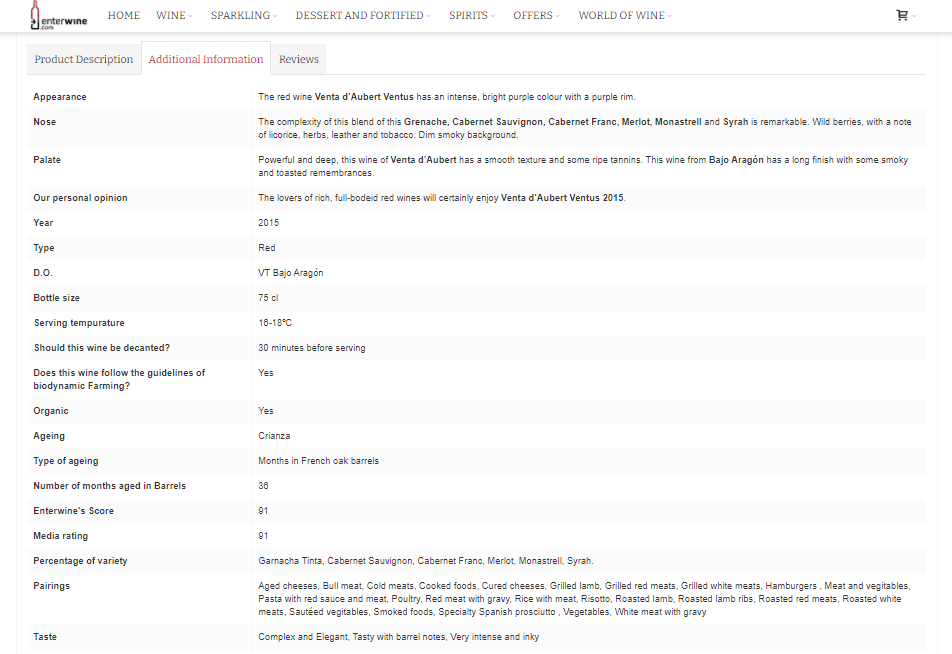Click 'Number of months aged in Barrels' label
This screenshot has width=952, height=654.
(x=109, y=486)
